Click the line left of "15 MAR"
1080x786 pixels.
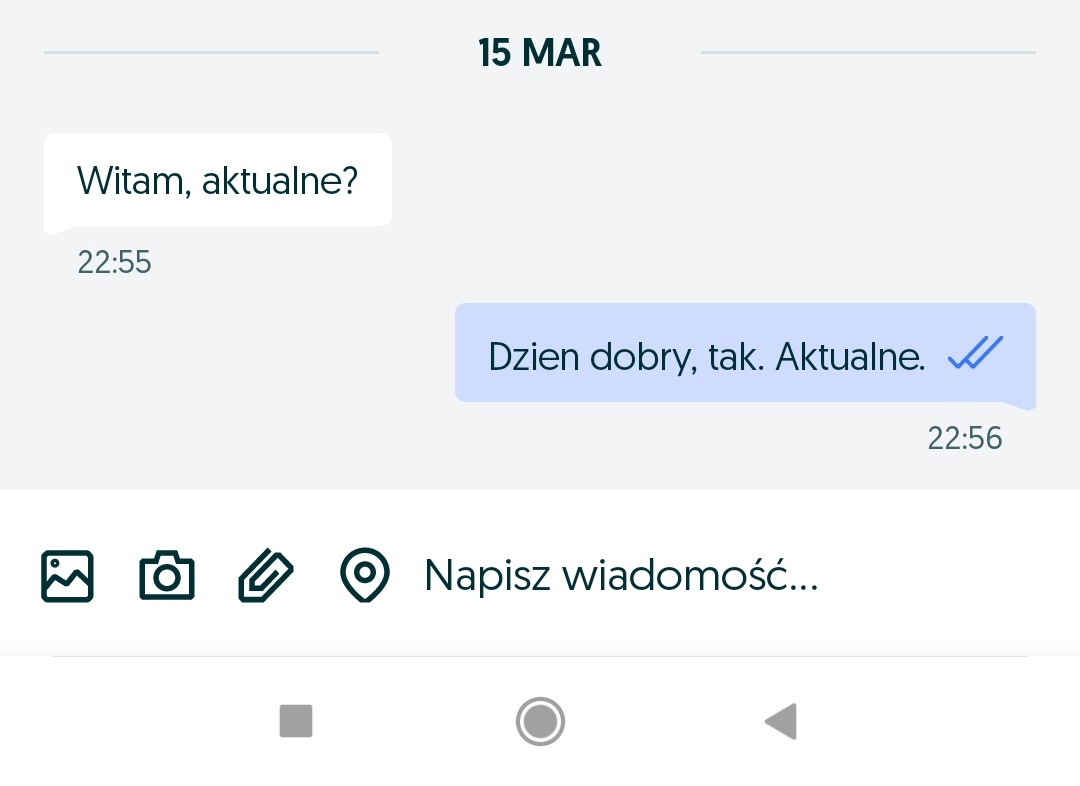211,52
